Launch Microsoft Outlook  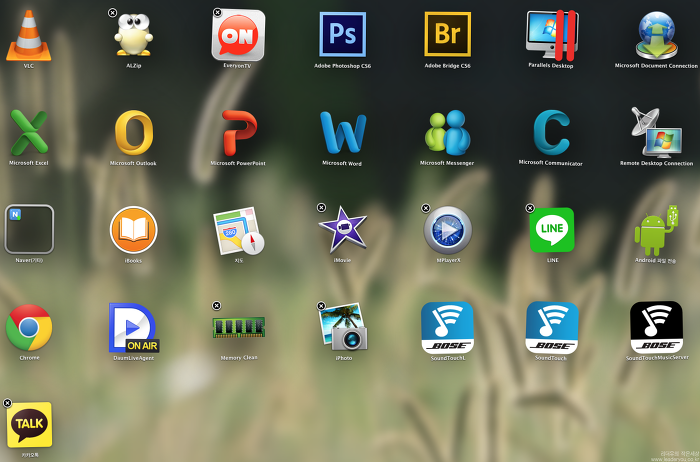click(133, 133)
